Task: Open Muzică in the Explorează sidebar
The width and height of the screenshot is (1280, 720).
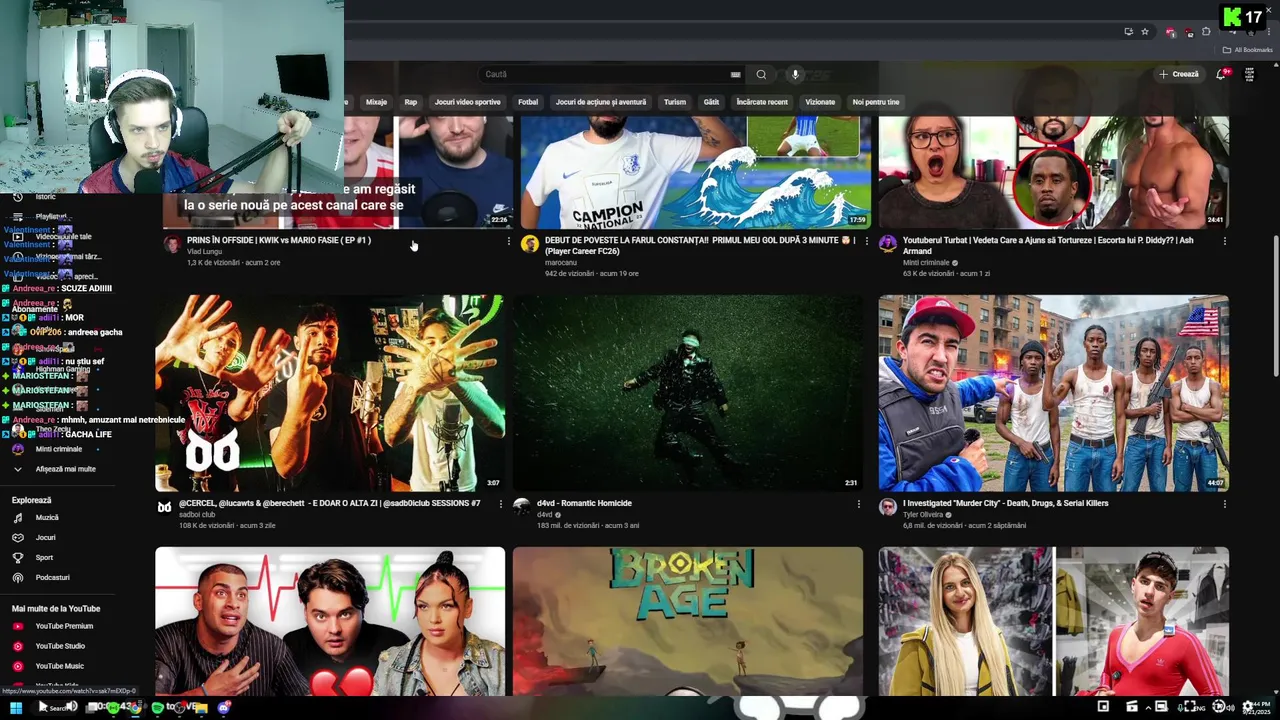Action: [47, 518]
